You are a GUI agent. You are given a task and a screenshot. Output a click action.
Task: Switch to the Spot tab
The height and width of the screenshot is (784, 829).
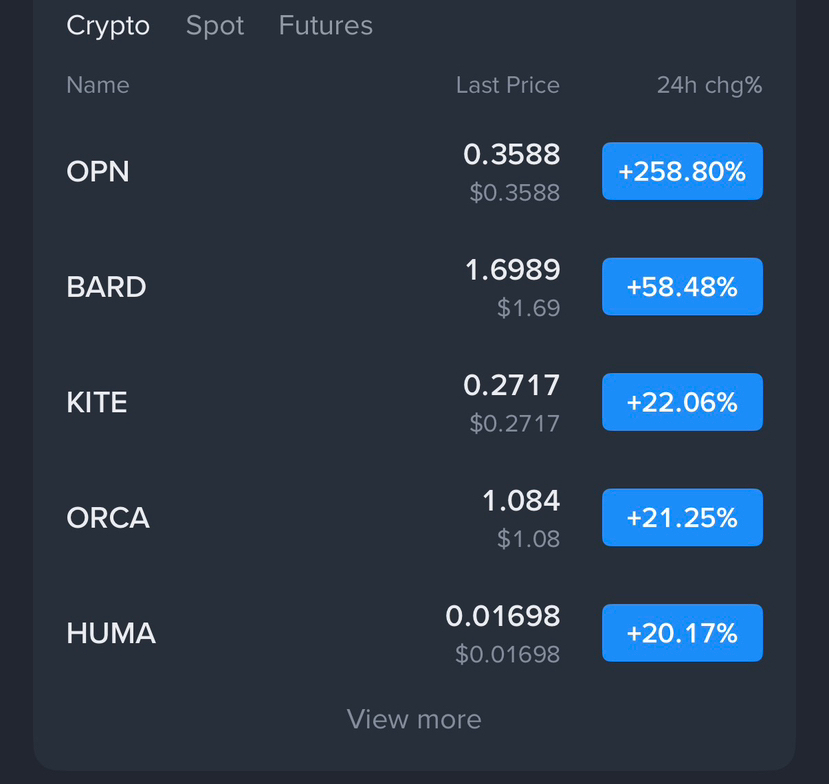[x=214, y=26]
